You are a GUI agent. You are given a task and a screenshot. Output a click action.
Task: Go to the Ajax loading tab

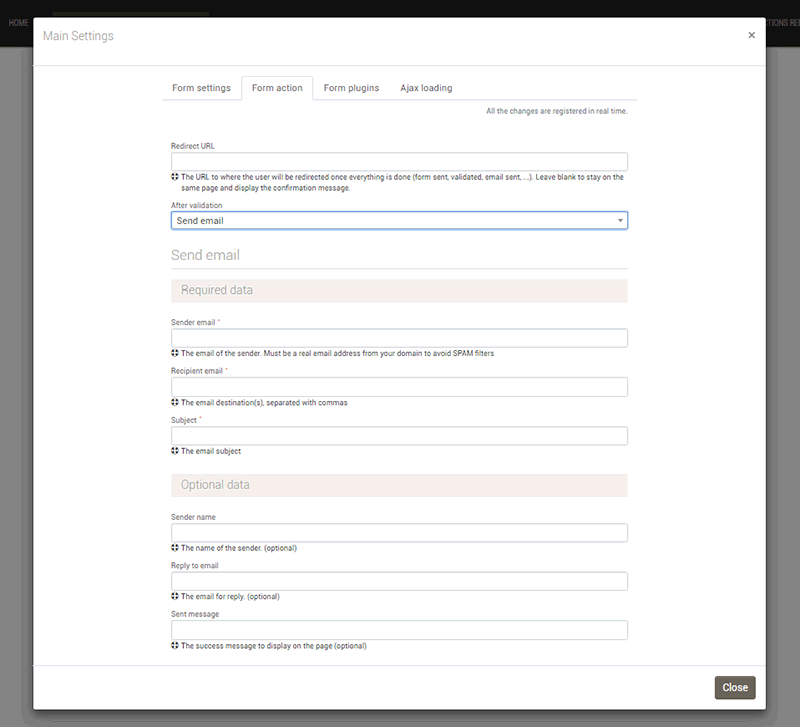pyautogui.click(x=426, y=88)
